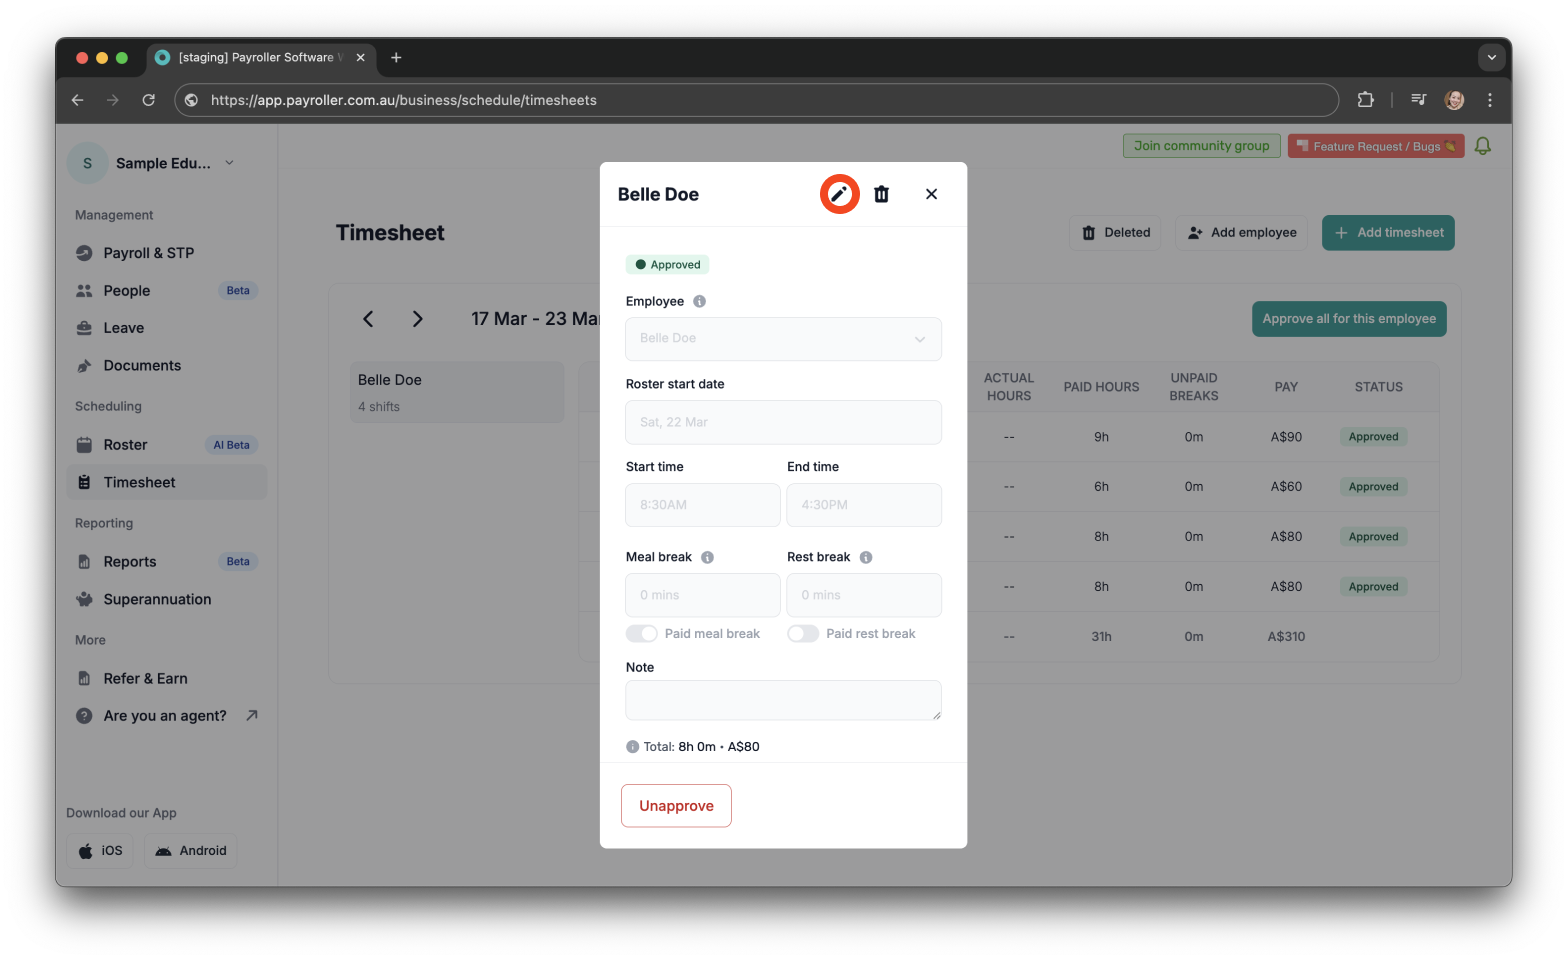The height and width of the screenshot is (960, 1568).
Task: Toggle the Paid rest break switch
Action: pos(803,634)
